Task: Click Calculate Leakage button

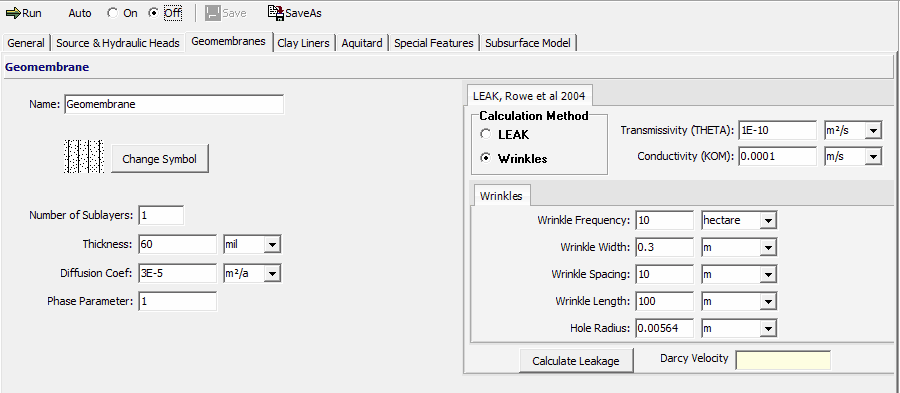Action: (x=576, y=361)
